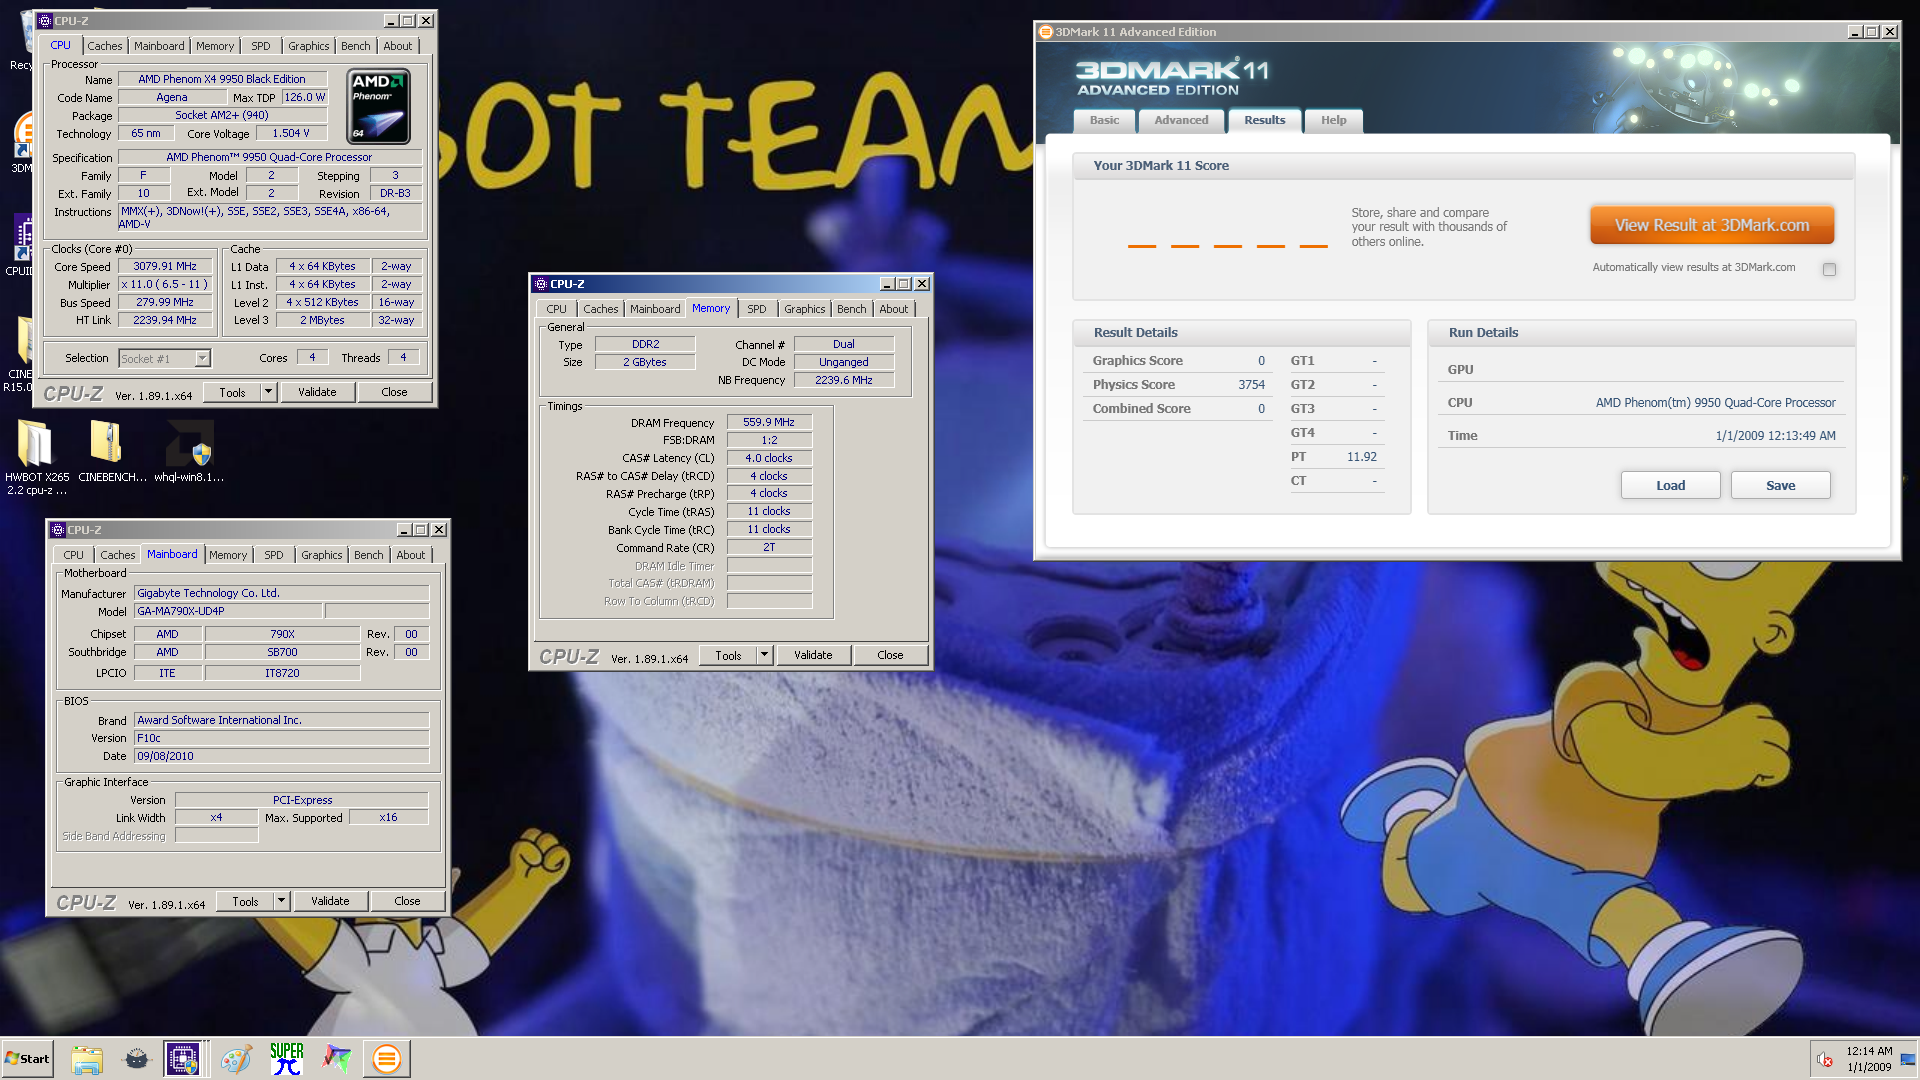The width and height of the screenshot is (1920, 1080).
Task: Select the whql-win8.1 installer icon
Action: [190, 452]
